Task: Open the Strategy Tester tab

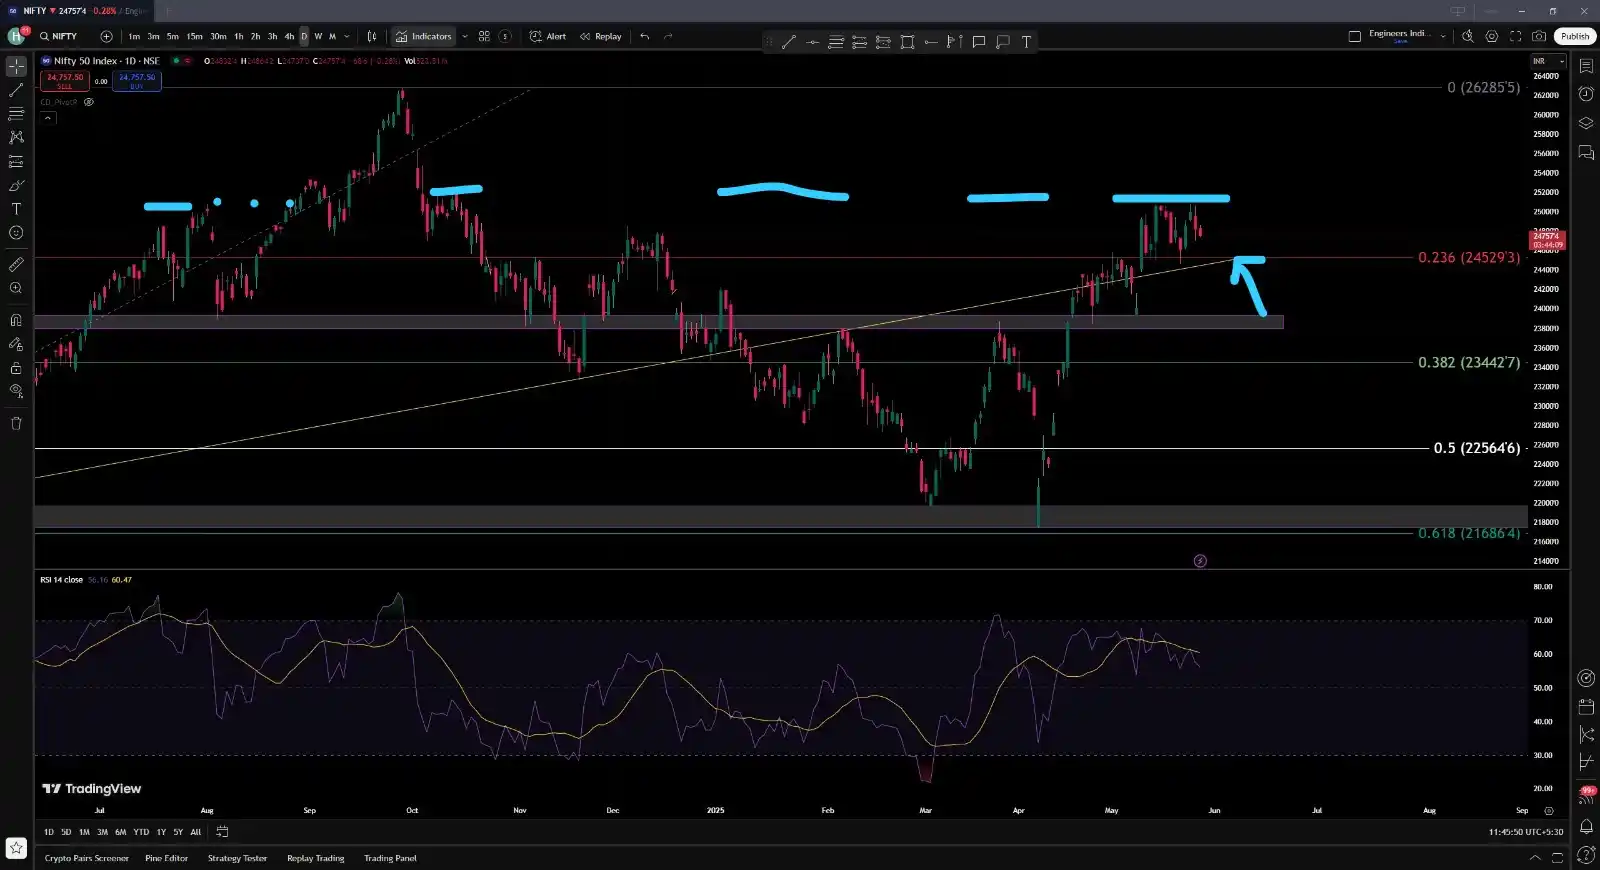Action: click(x=237, y=858)
